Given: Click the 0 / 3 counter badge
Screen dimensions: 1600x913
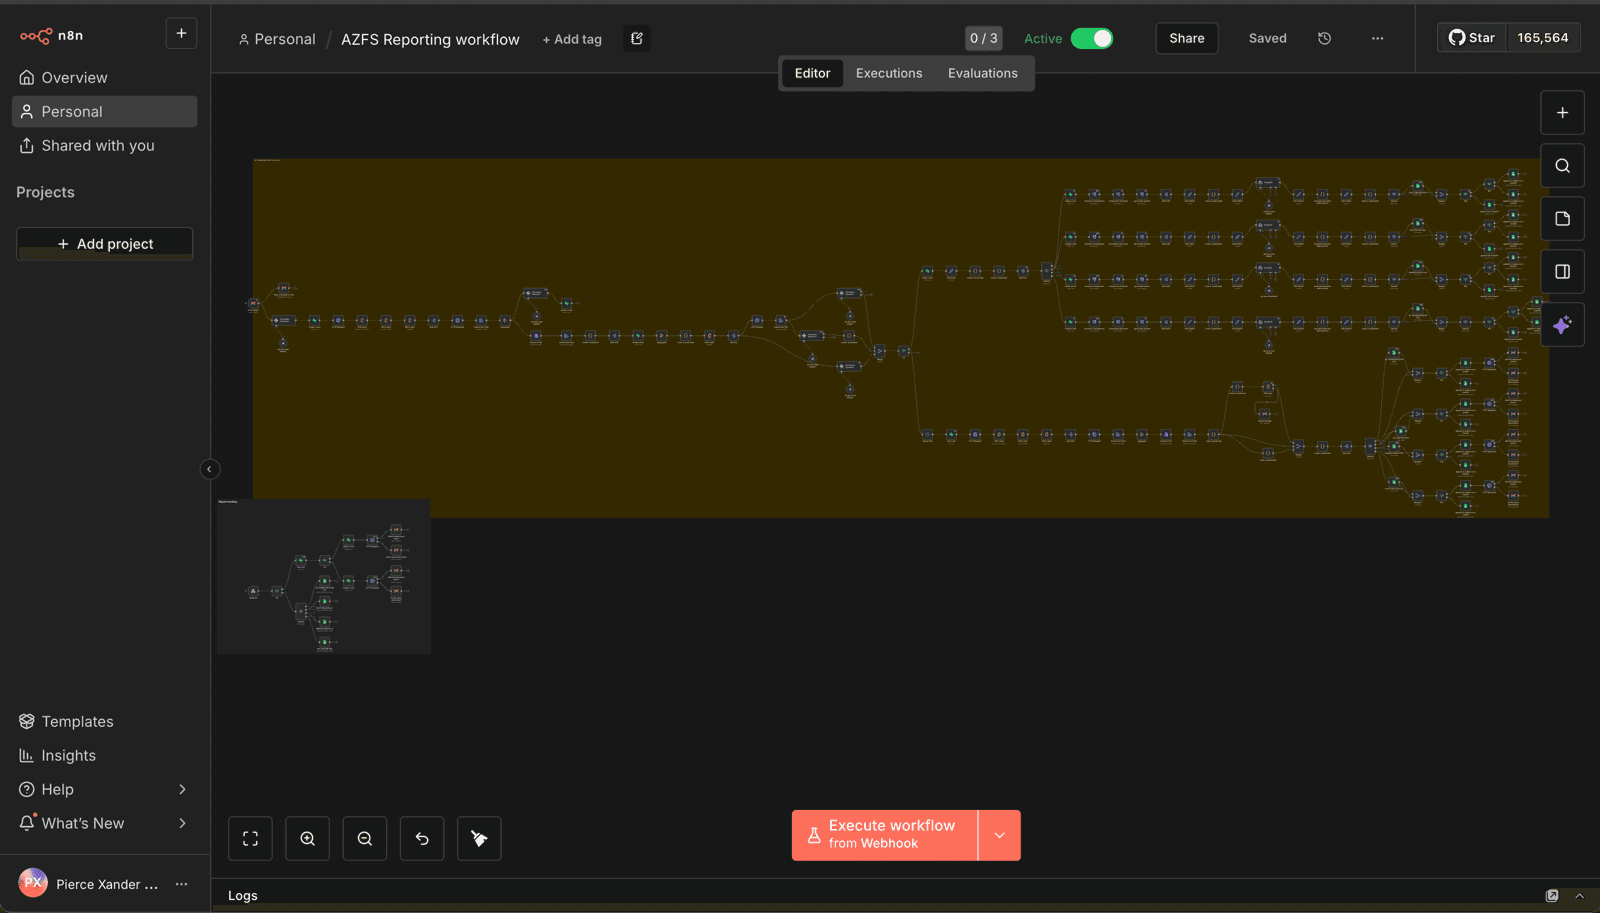Looking at the screenshot, I should pyautogui.click(x=984, y=38).
